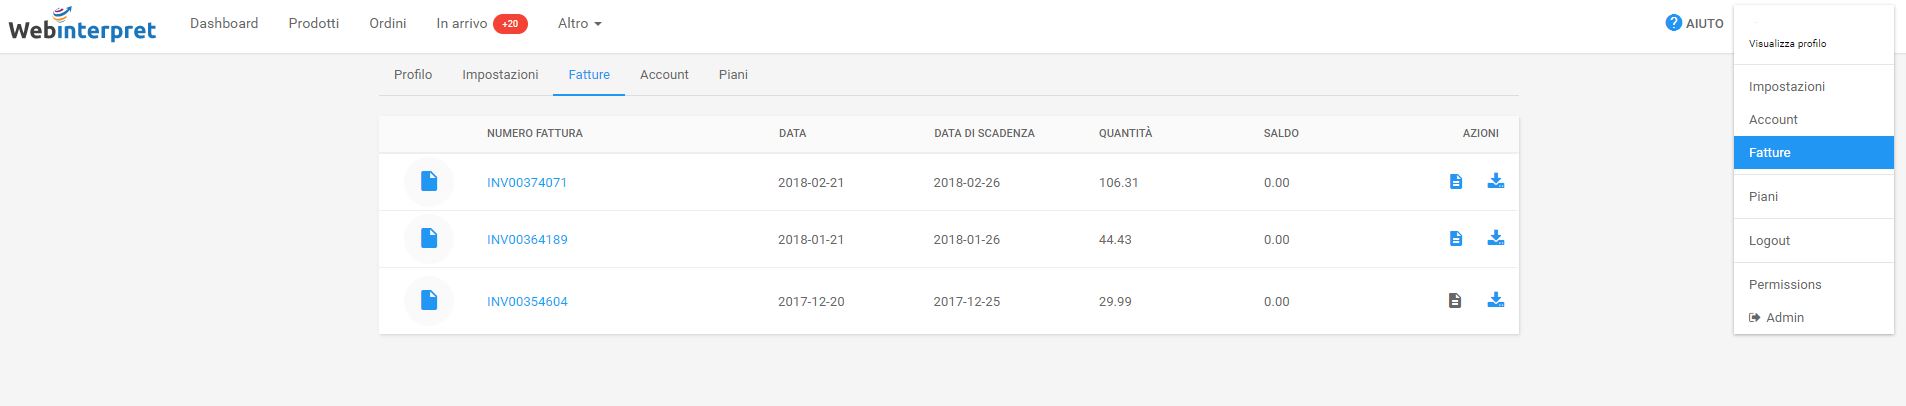Download invoice INV00354604
The width and height of the screenshot is (1906, 406).
[1496, 300]
